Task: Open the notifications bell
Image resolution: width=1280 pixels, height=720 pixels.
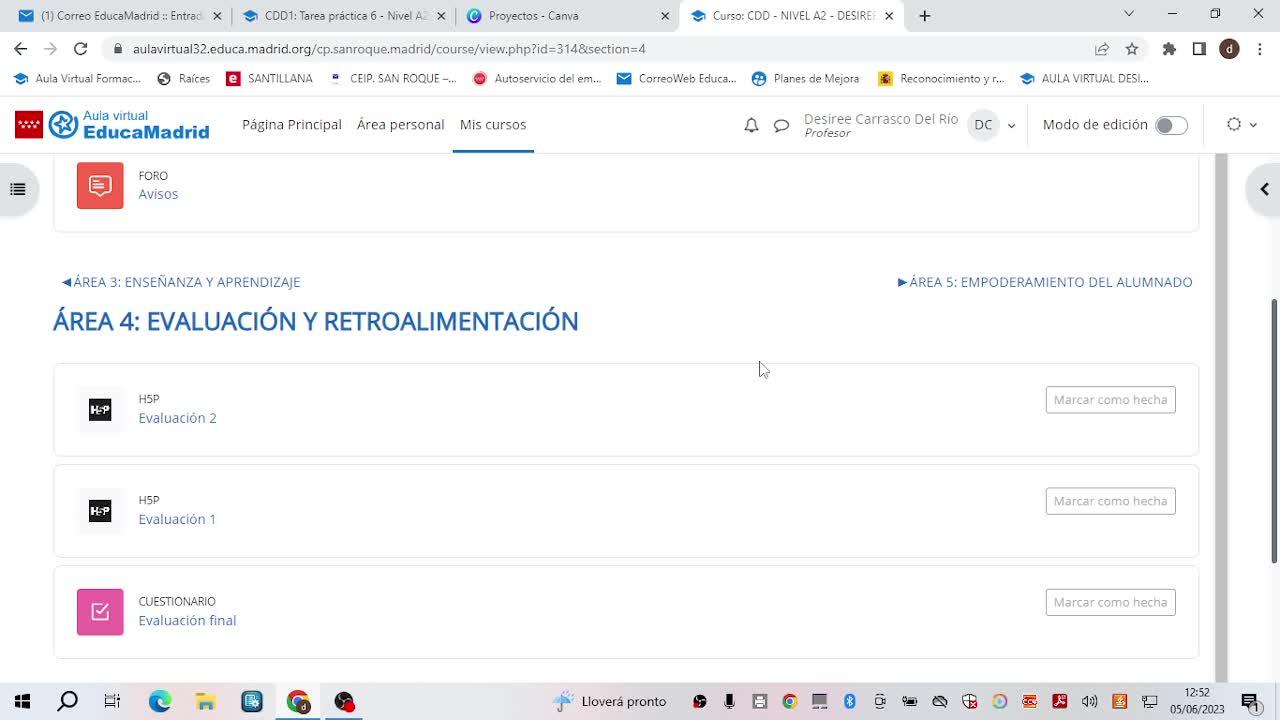Action: (751, 125)
